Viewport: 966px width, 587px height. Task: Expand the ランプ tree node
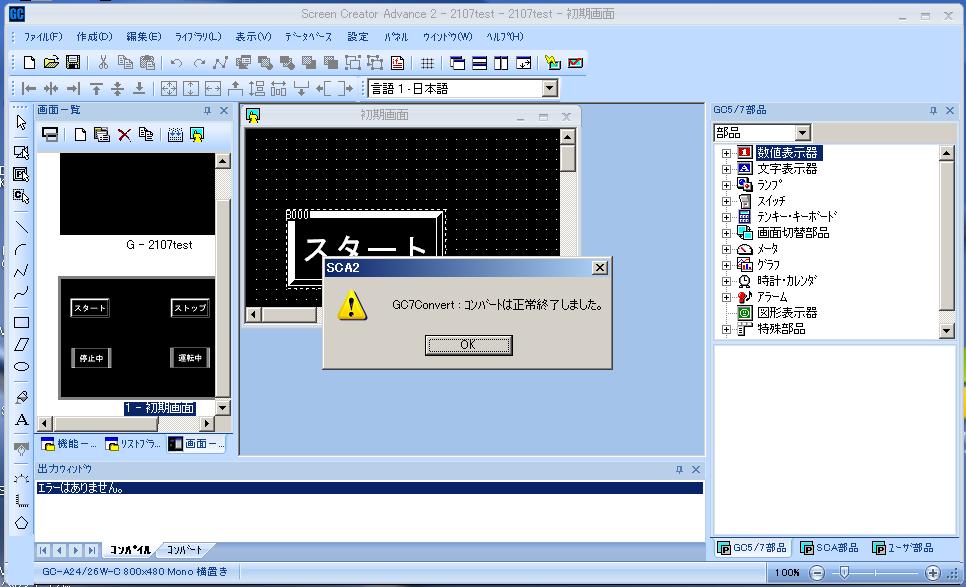[x=726, y=185]
